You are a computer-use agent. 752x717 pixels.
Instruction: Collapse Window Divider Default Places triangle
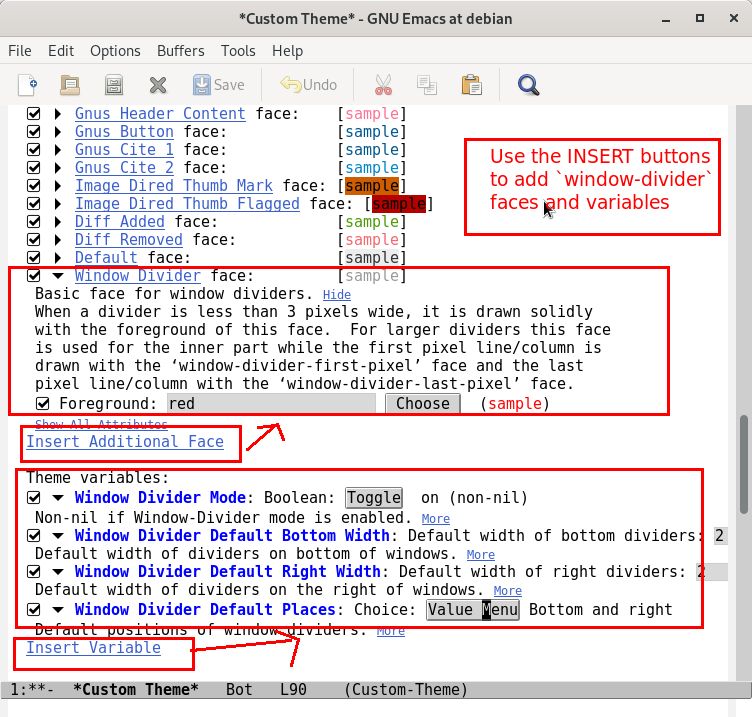point(58,610)
